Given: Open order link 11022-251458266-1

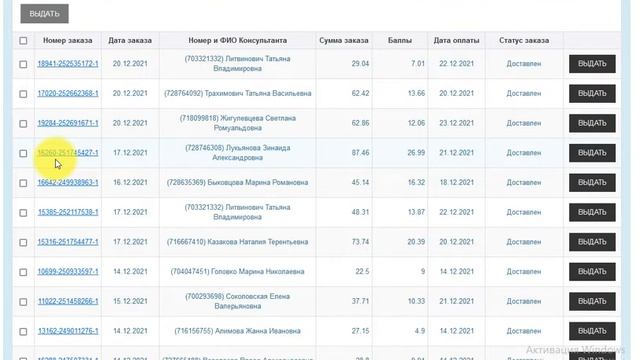Looking at the screenshot, I should pyautogui.click(x=68, y=301).
